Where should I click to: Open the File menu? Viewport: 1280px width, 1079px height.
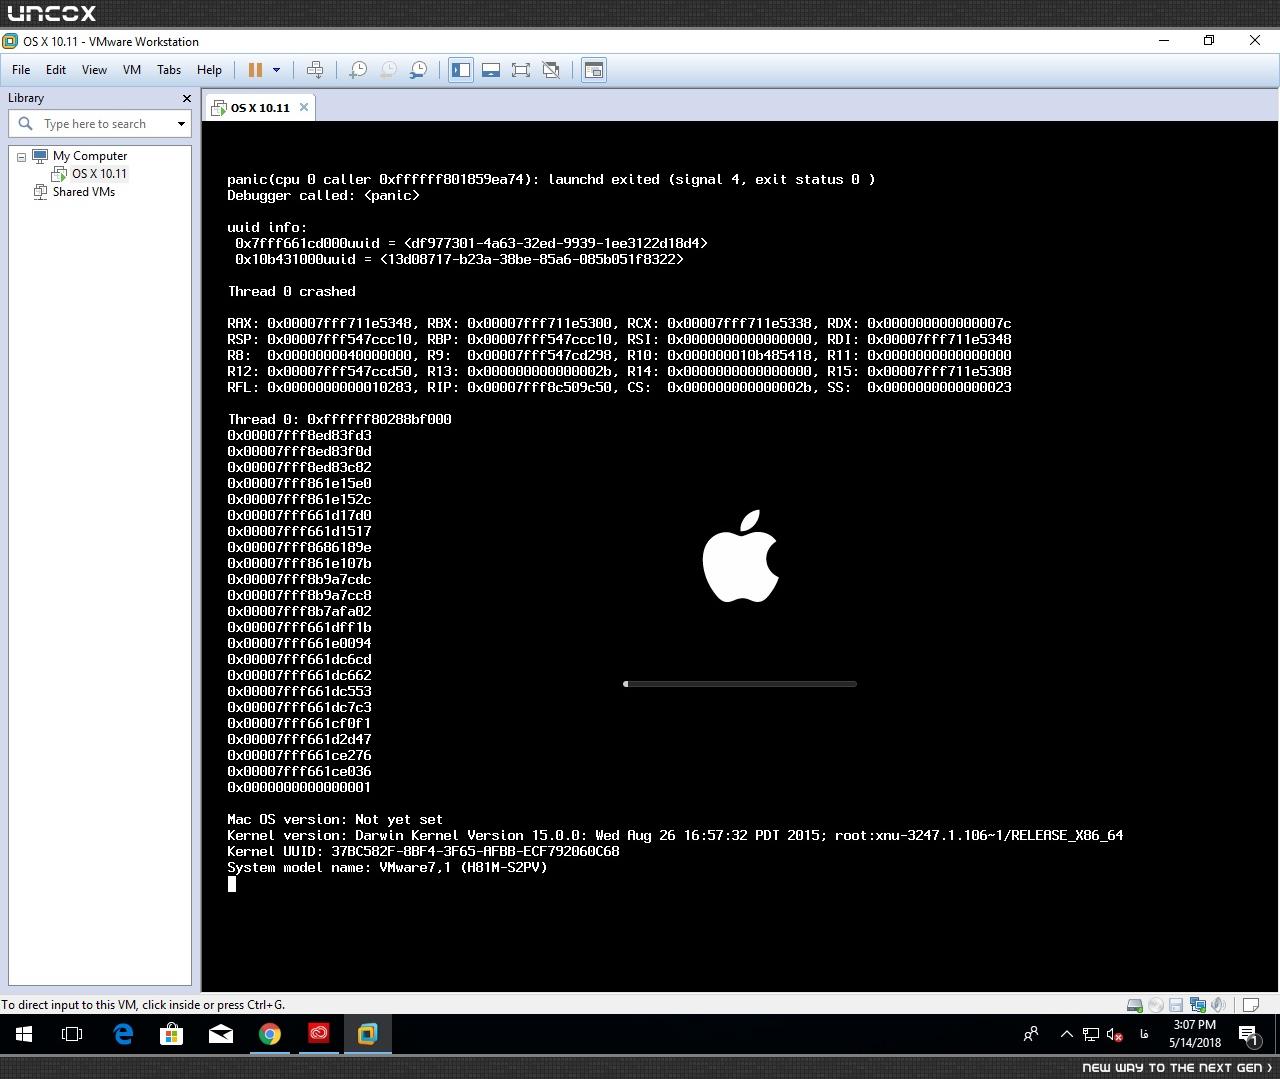[x=21, y=70]
